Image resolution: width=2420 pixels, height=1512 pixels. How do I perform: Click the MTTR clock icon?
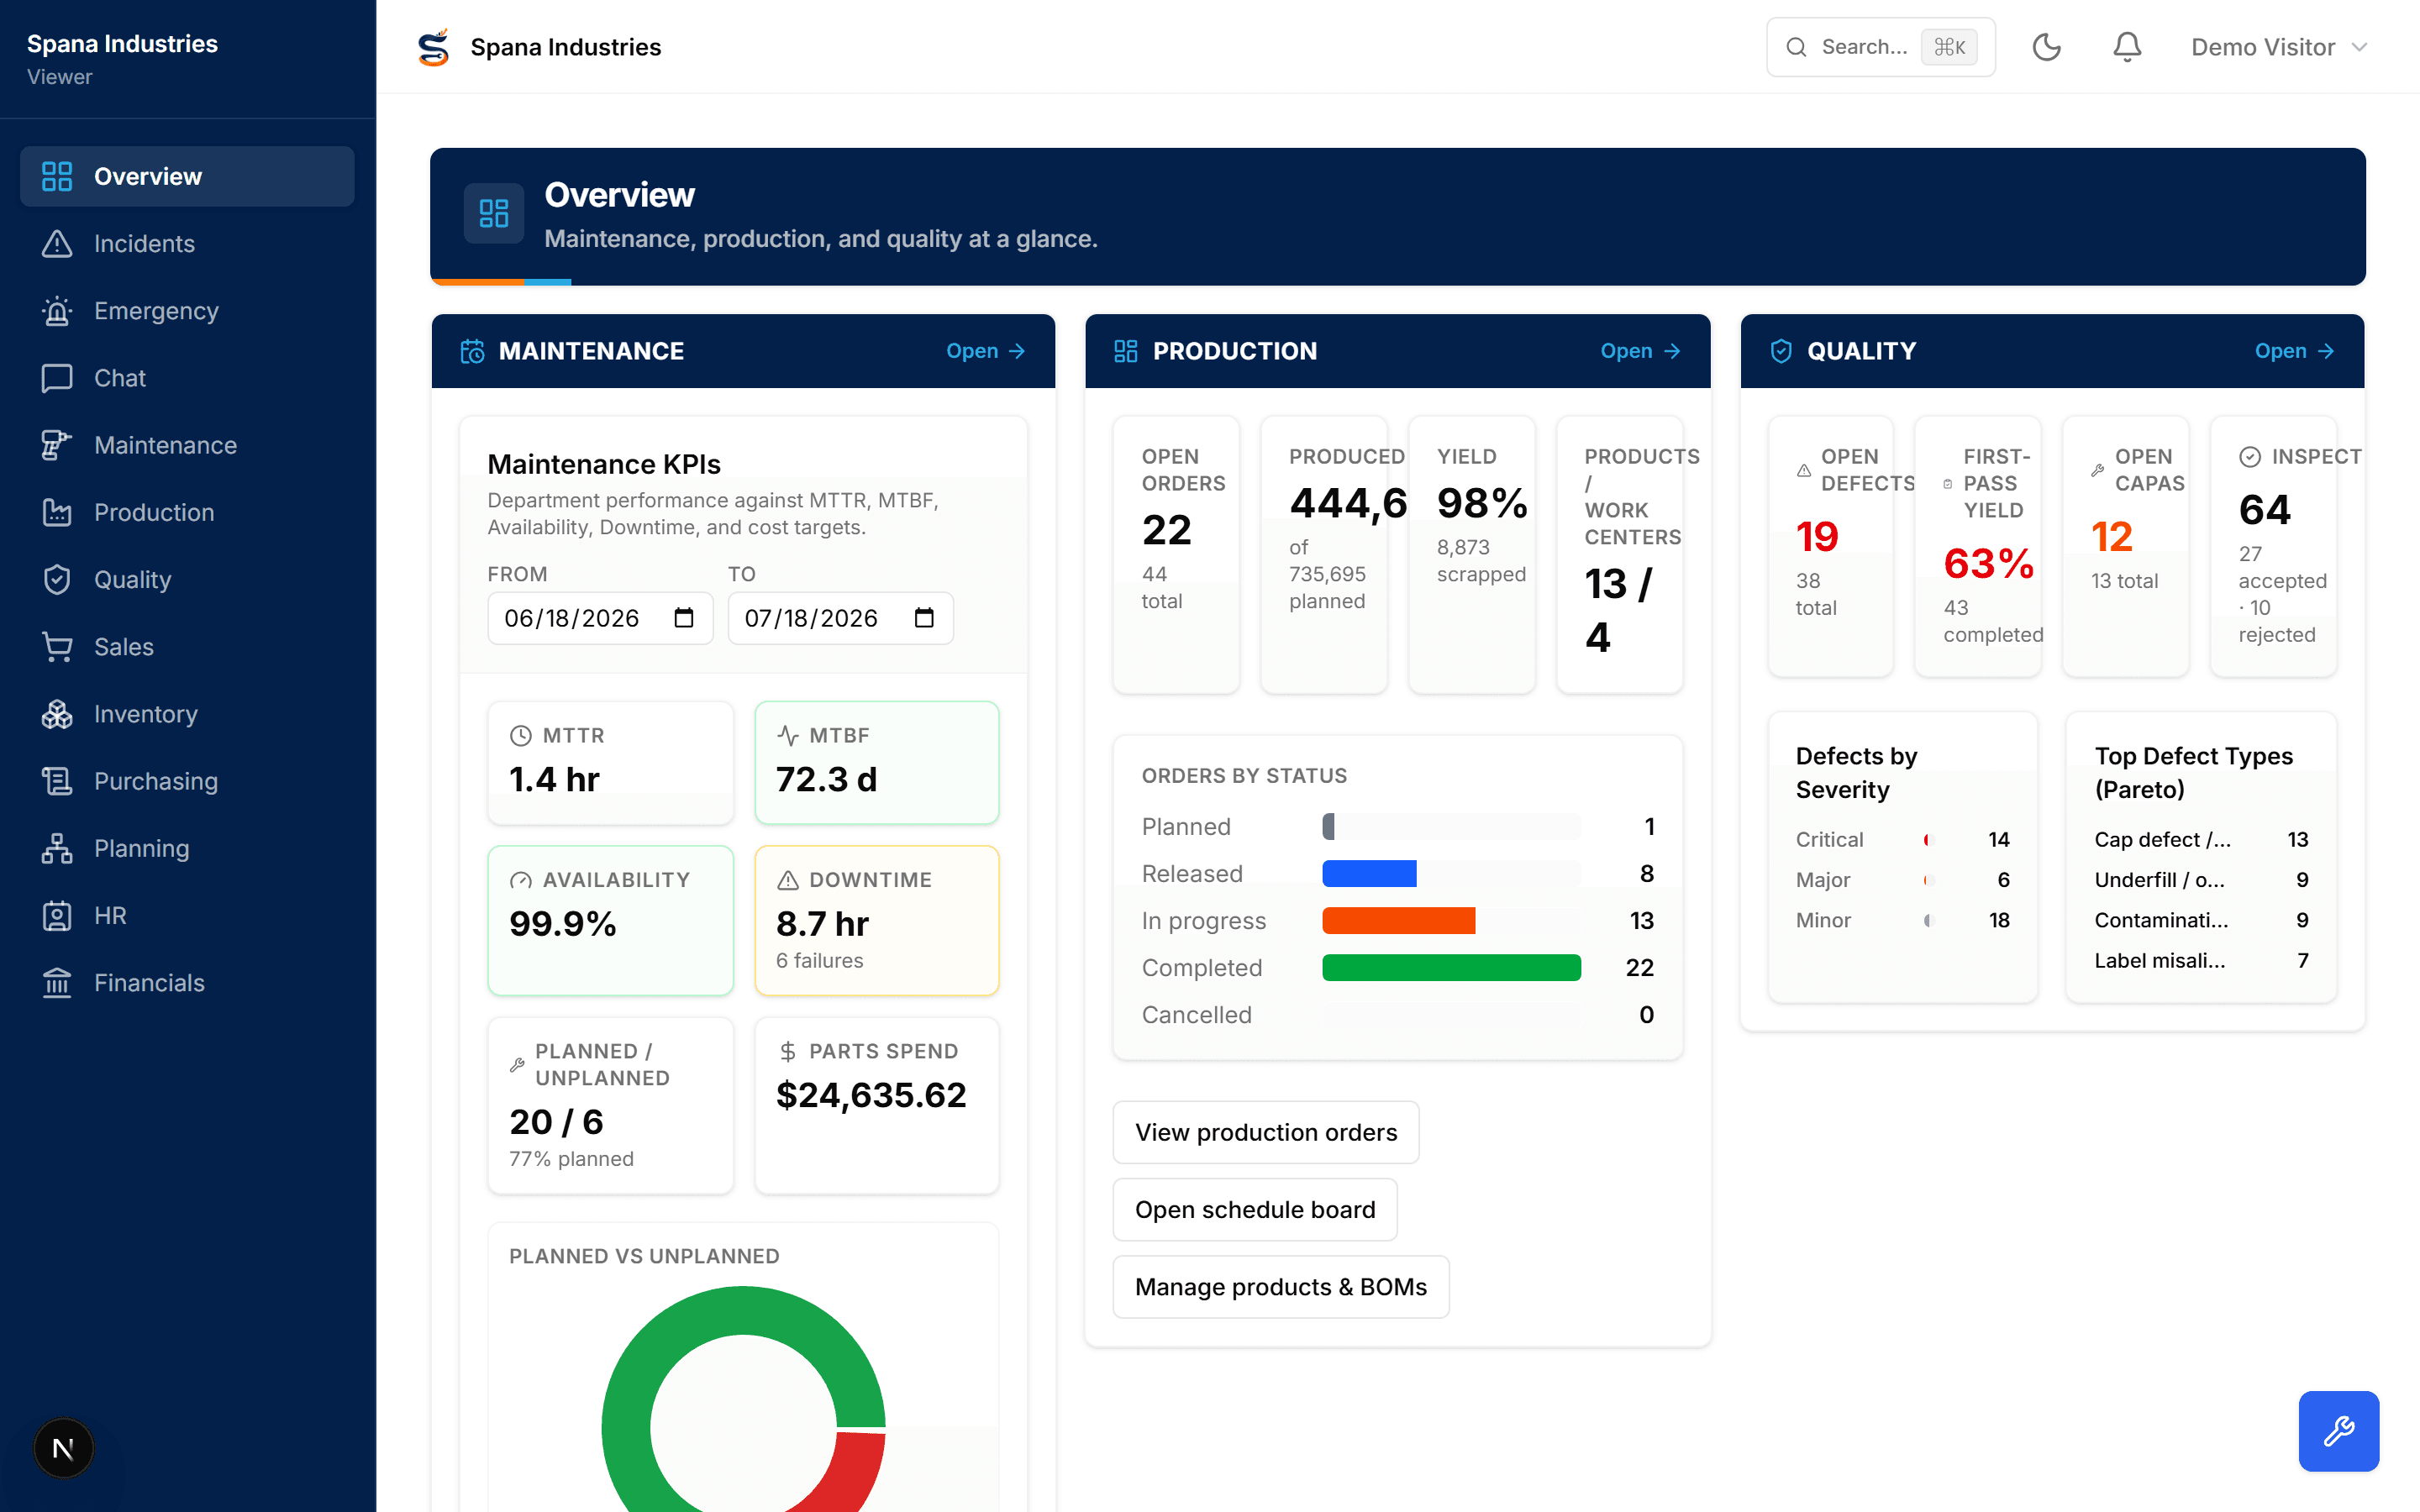click(520, 735)
